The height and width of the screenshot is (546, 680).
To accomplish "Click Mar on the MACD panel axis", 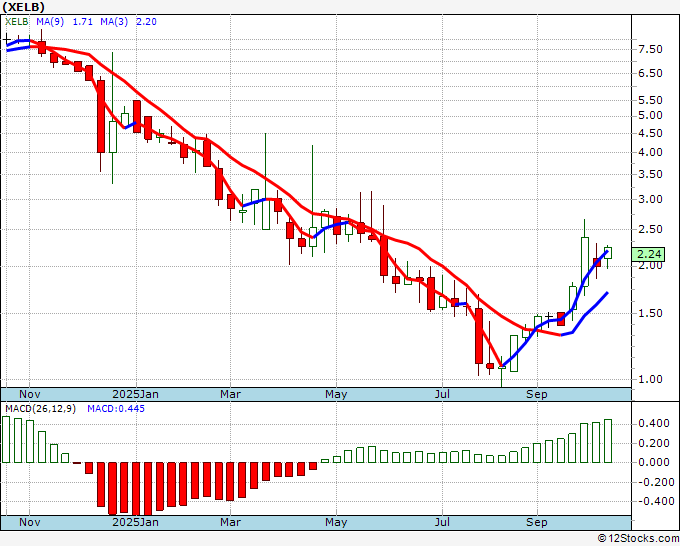I will point(230,522).
